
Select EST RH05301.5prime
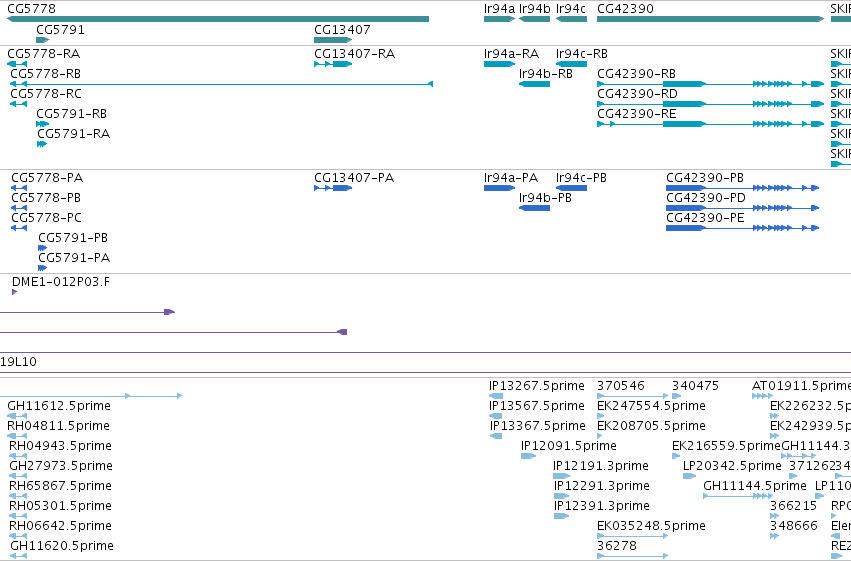tap(59, 506)
